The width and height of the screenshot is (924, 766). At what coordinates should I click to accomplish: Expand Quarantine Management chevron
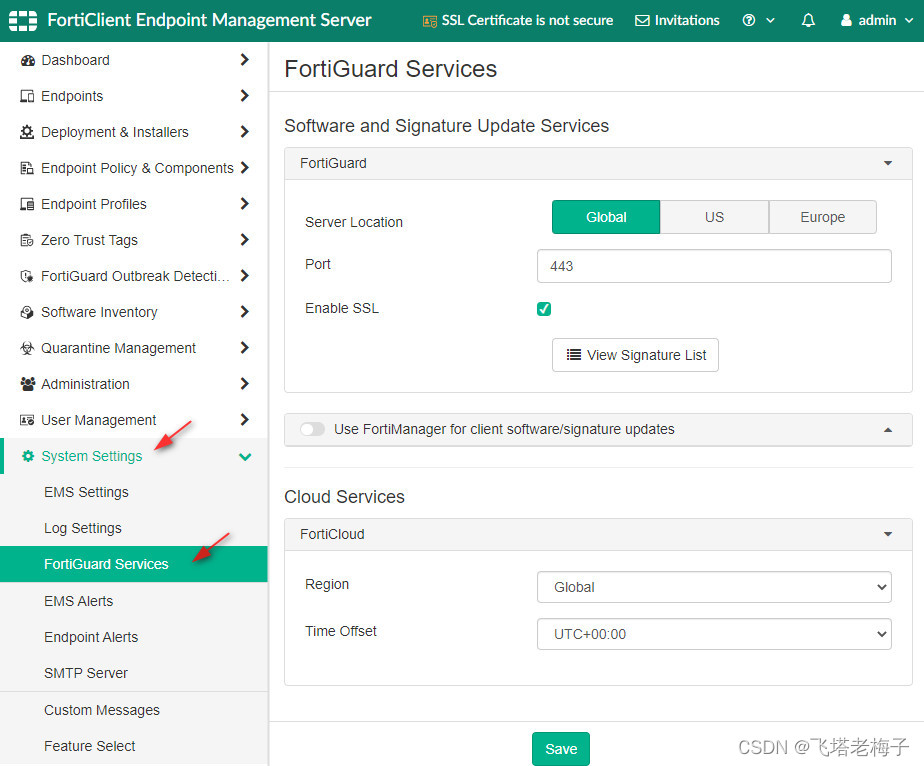pyautogui.click(x=245, y=347)
